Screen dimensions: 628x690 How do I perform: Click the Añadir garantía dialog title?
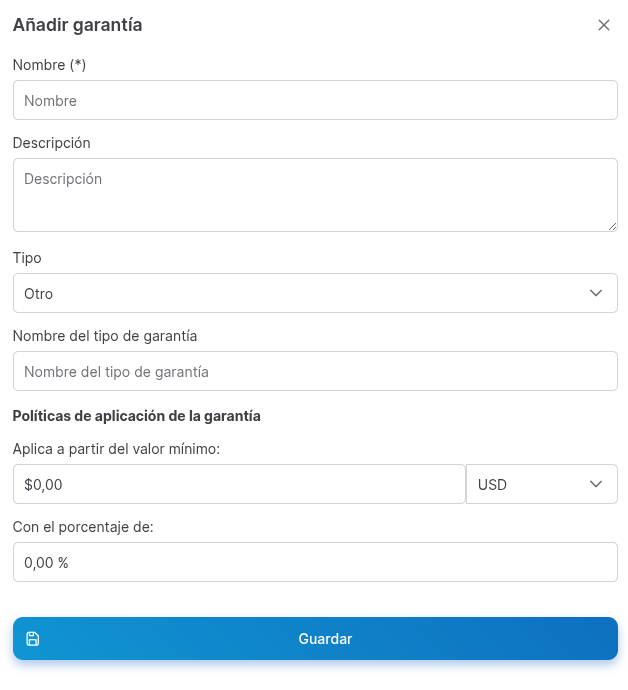click(x=77, y=25)
